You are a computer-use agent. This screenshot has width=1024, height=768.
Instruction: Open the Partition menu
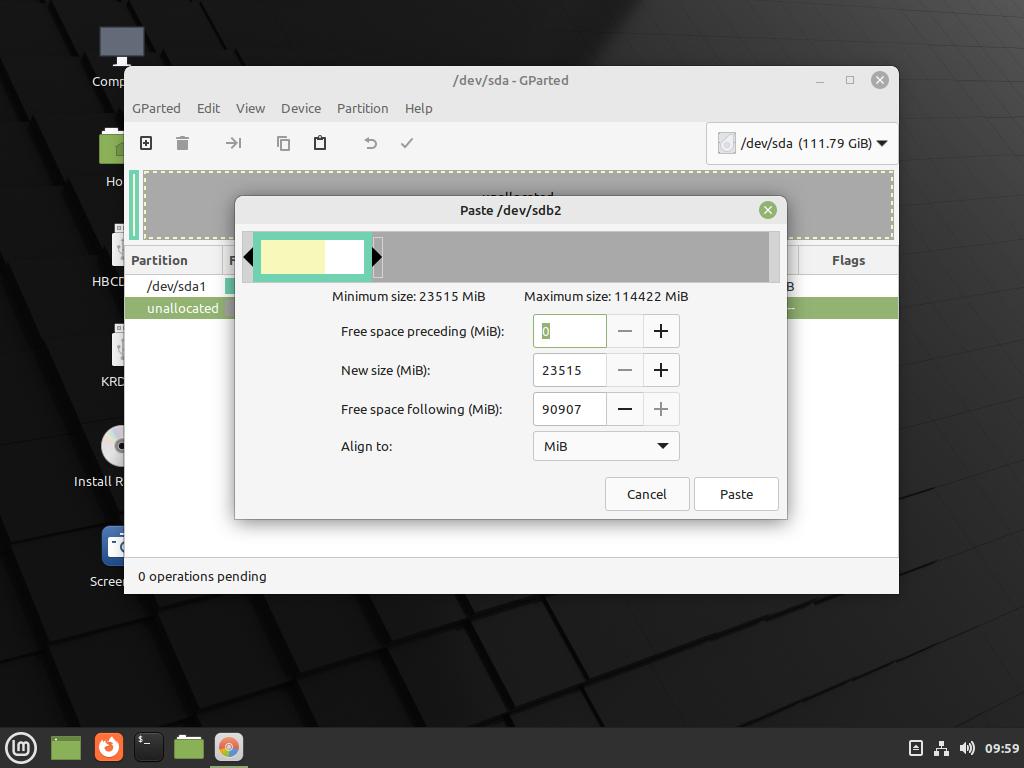[362, 108]
